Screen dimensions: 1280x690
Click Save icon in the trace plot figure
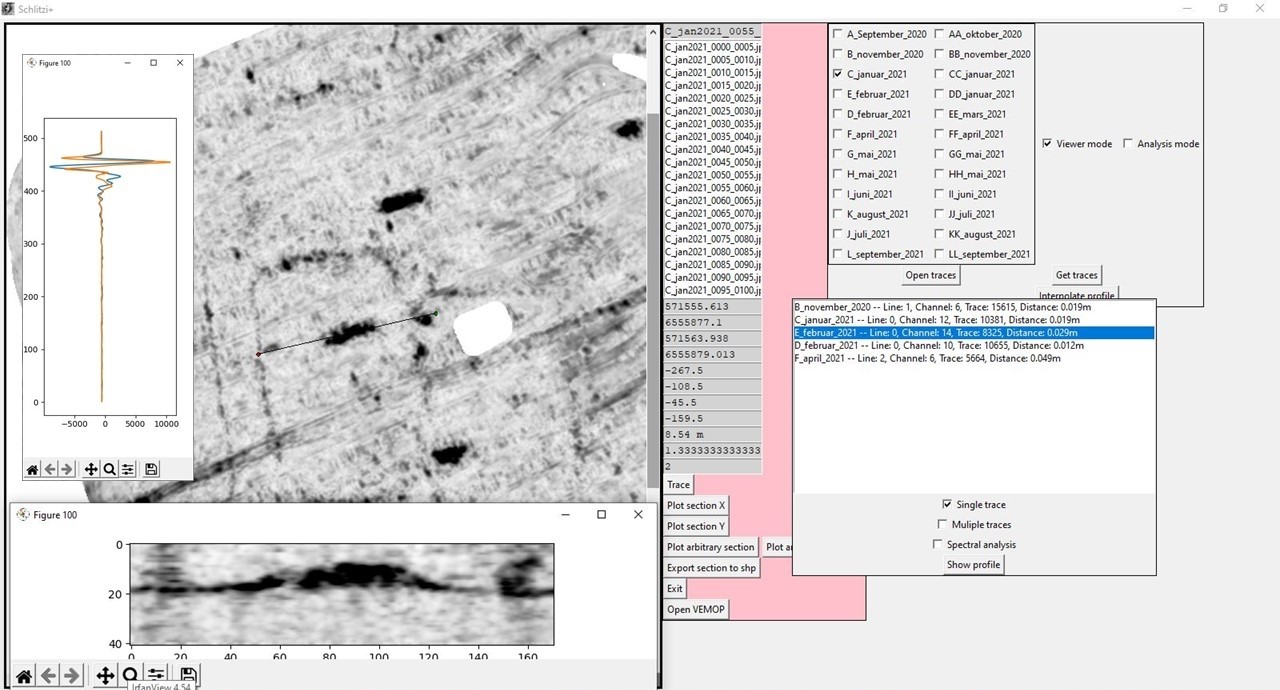tap(151, 469)
